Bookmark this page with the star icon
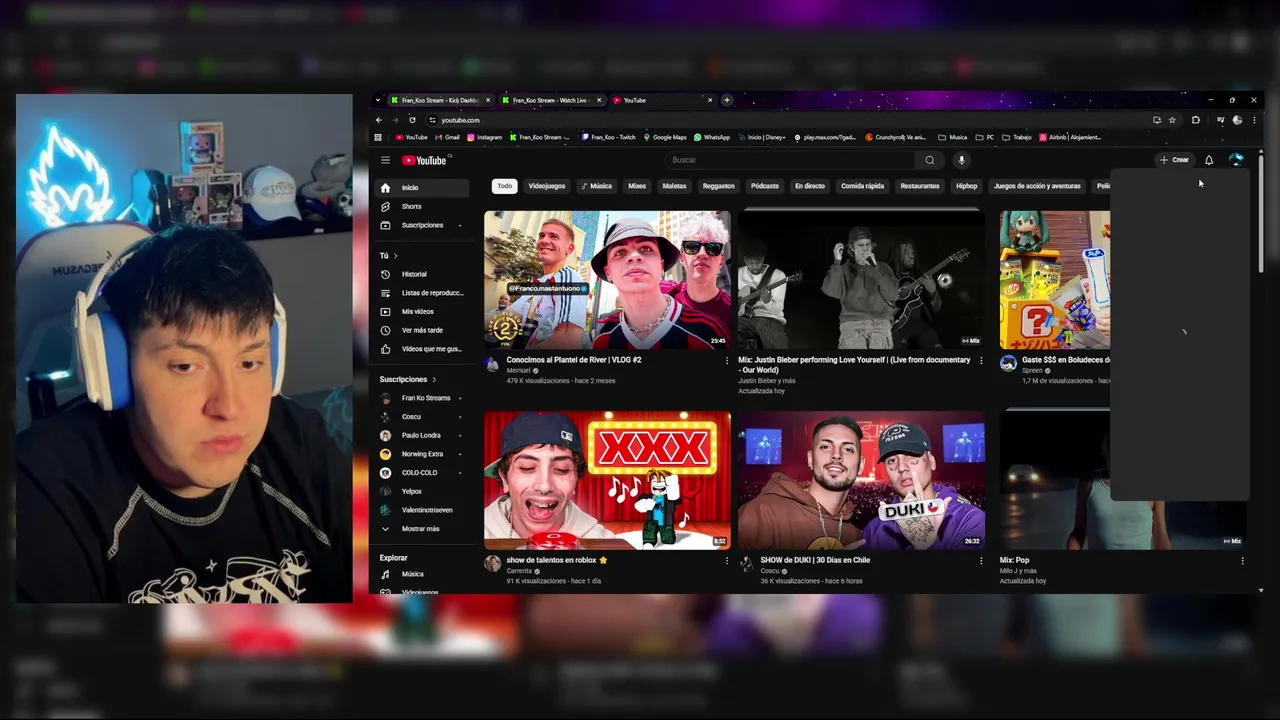1280x720 pixels. tap(1172, 120)
